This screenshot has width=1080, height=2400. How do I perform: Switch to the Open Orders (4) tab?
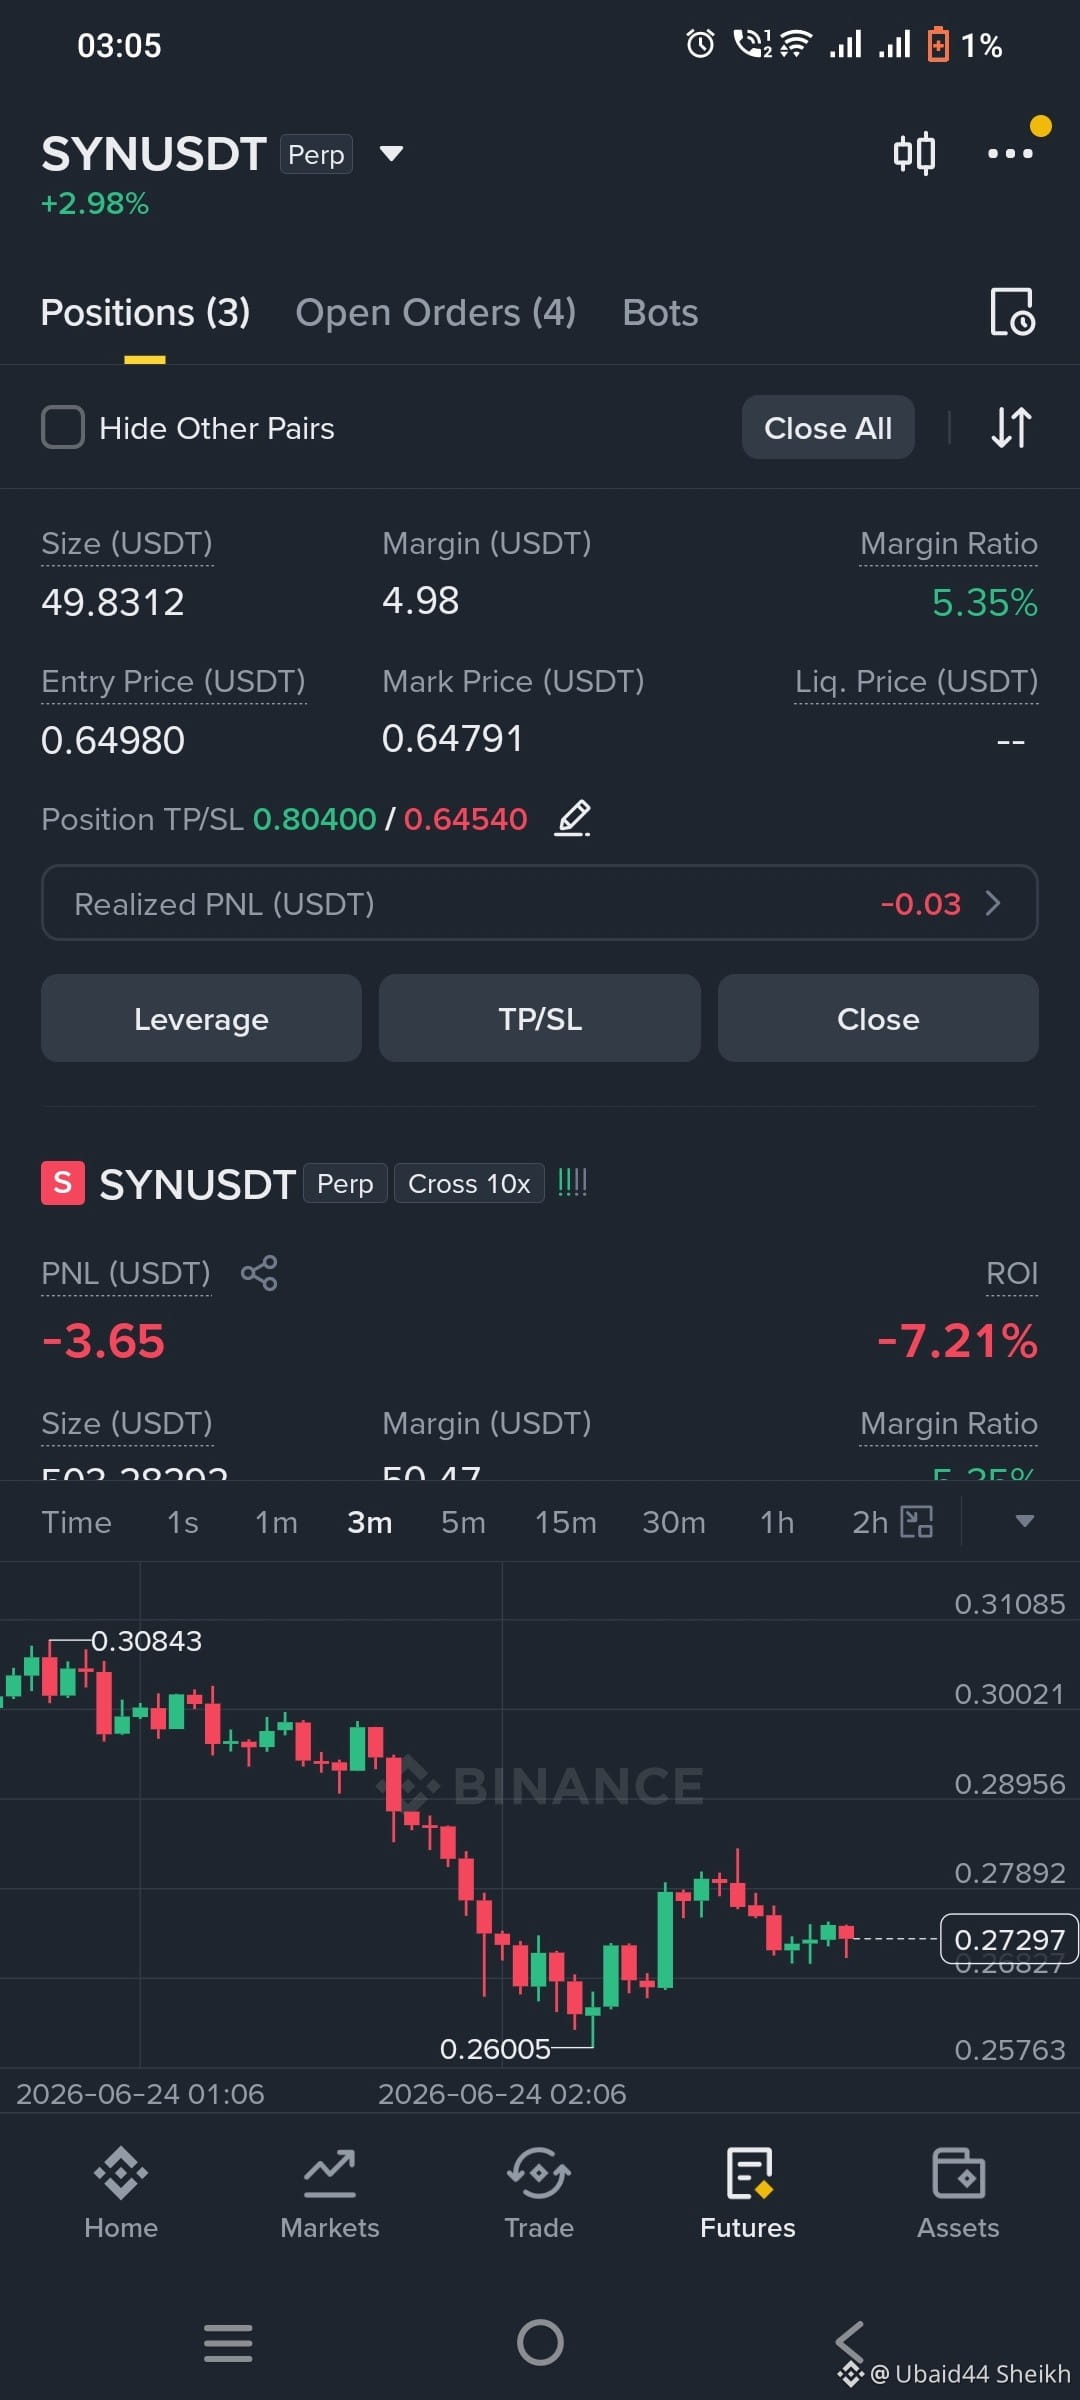click(x=435, y=313)
